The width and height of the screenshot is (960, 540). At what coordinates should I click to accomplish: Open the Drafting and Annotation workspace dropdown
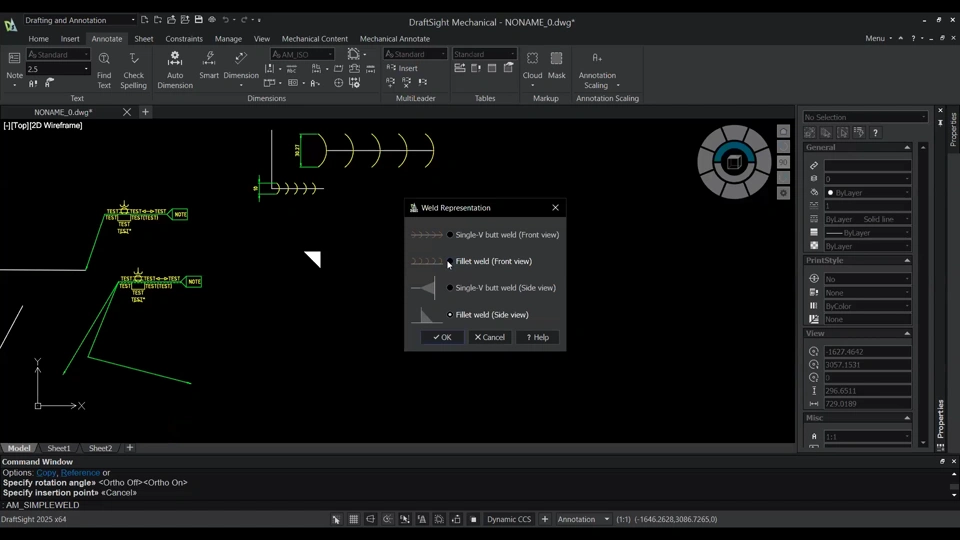80,20
